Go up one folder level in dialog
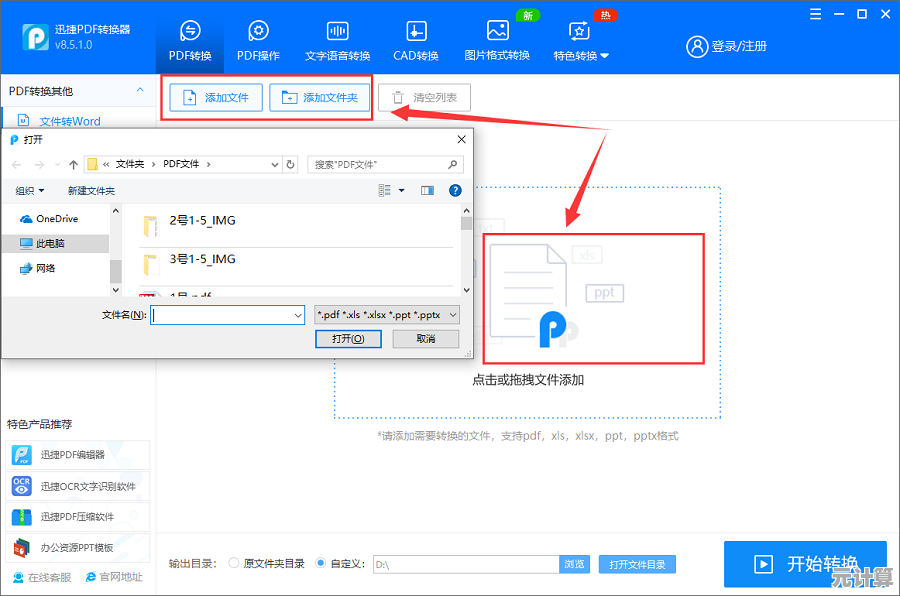900x596 pixels. [x=73, y=164]
